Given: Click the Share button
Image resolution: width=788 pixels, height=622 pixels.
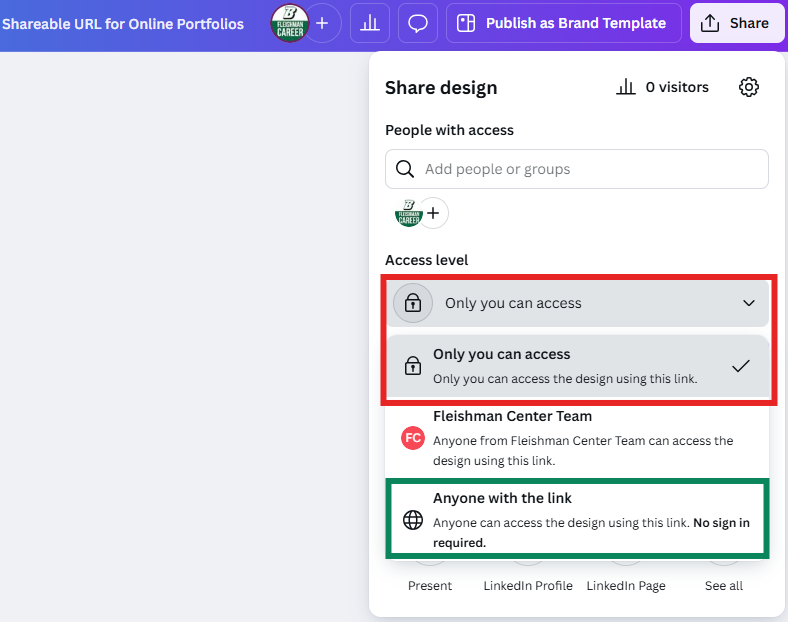Looking at the screenshot, I should coord(736,23).
